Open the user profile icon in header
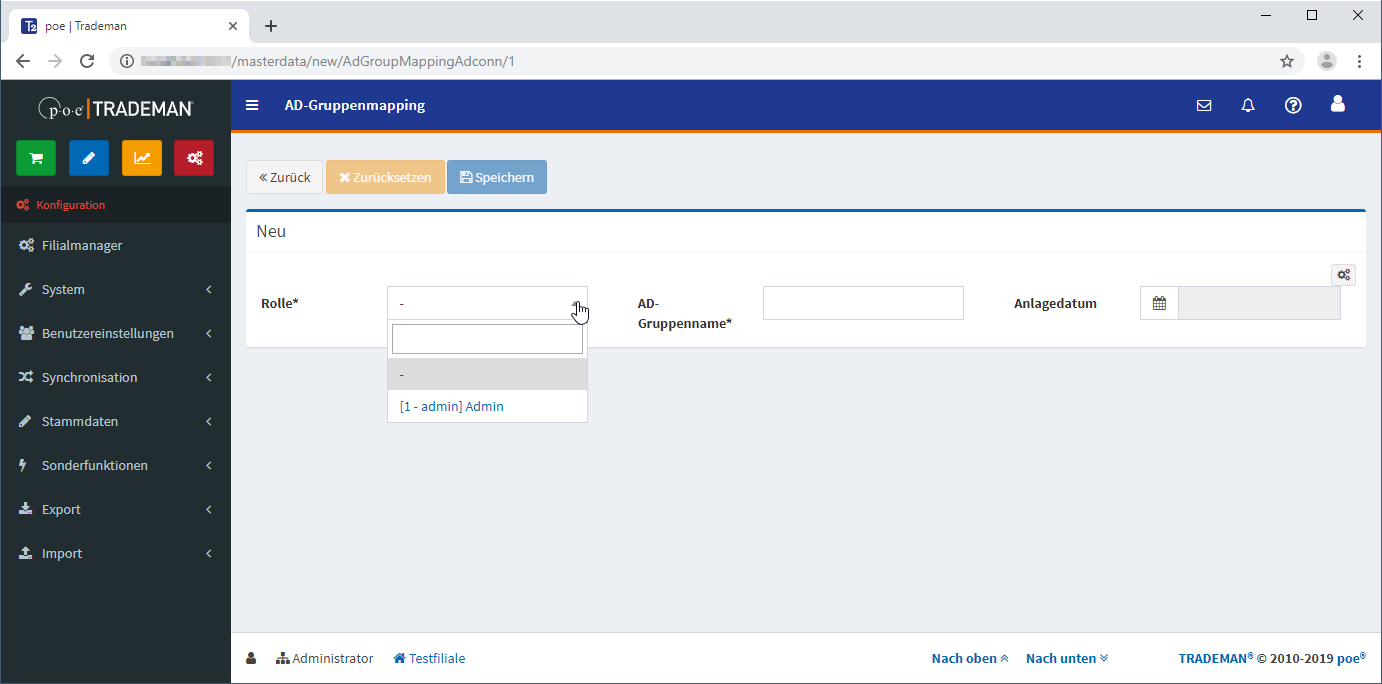 coord(1338,104)
